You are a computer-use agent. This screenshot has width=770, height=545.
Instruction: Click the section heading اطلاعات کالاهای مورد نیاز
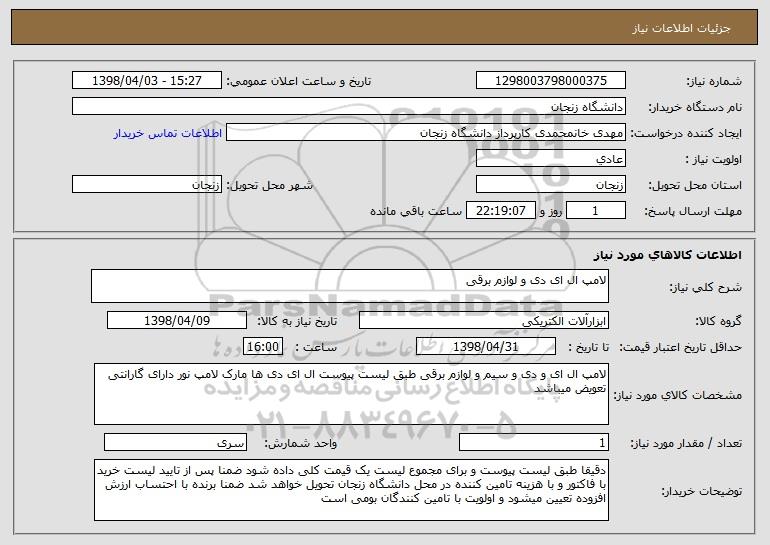667,255
